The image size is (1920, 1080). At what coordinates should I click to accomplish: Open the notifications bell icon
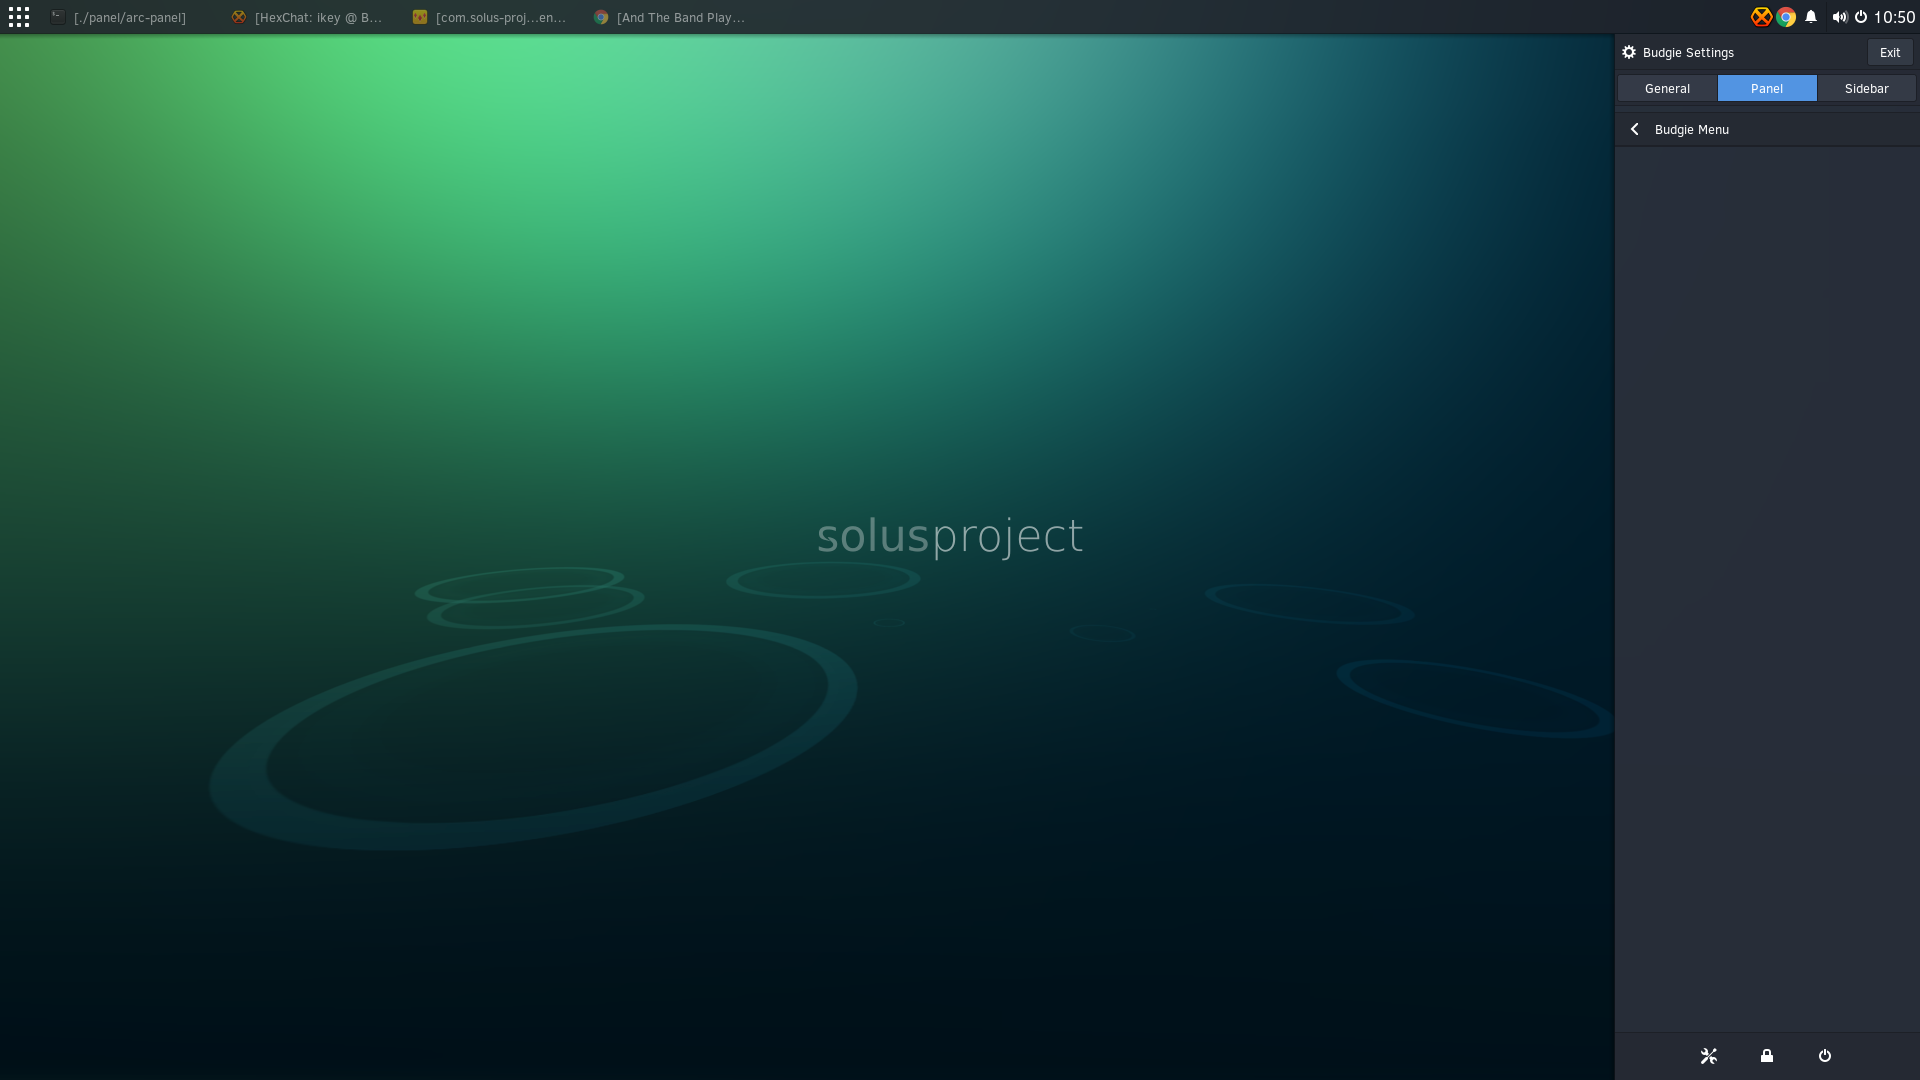tap(1811, 17)
